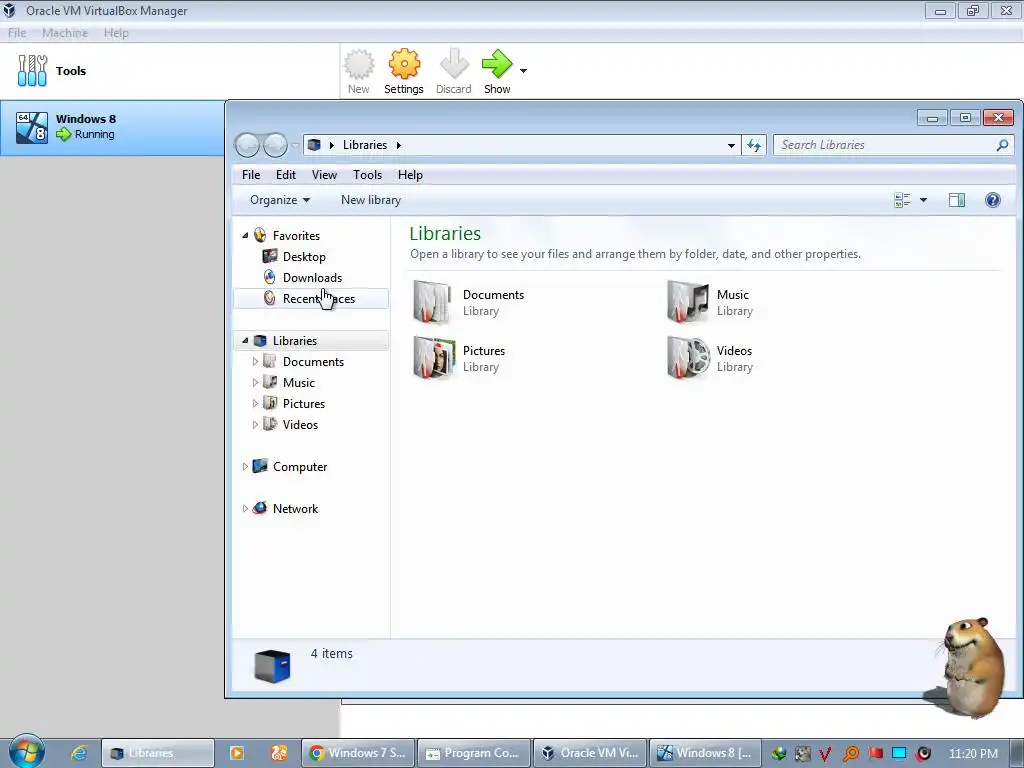This screenshot has width=1024, height=768.
Task: Select Downloads under Favorites
Action: coord(312,278)
